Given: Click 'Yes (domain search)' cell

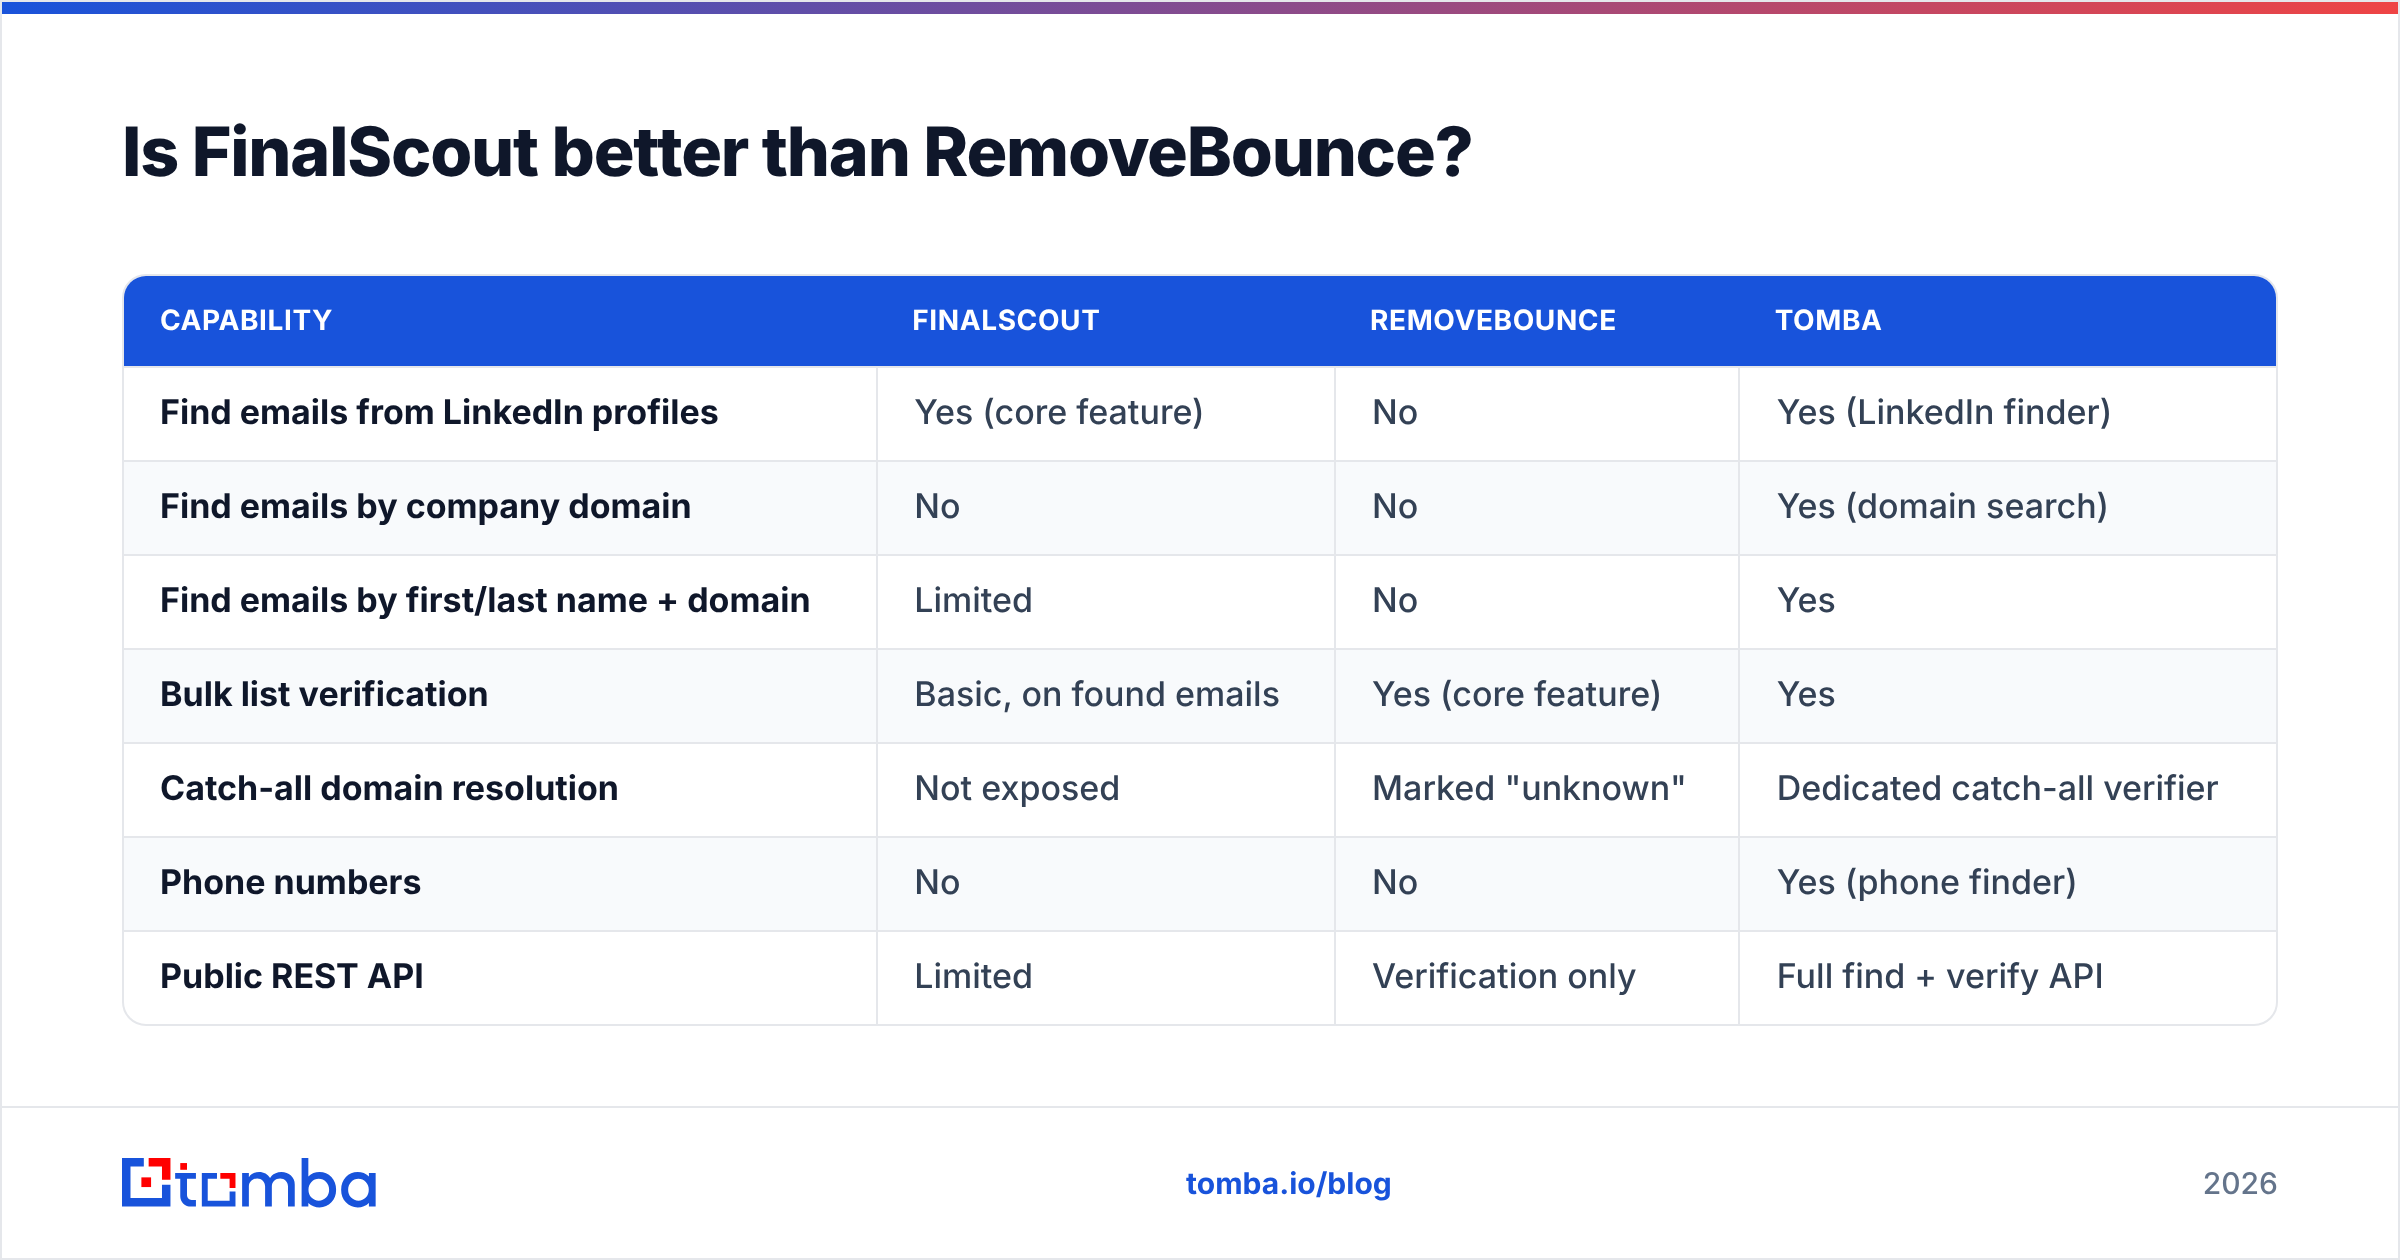Looking at the screenshot, I should pyautogui.click(x=1942, y=506).
